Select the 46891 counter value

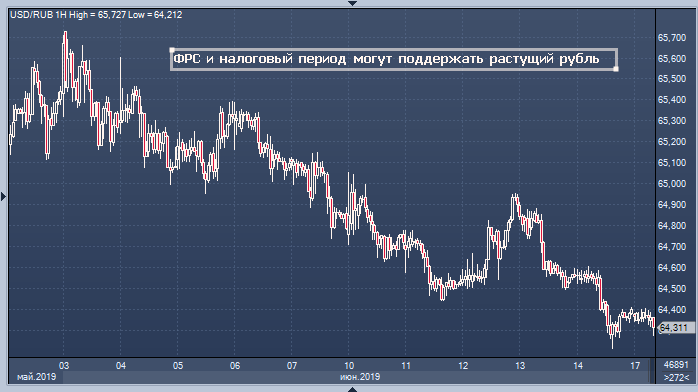[676, 365]
